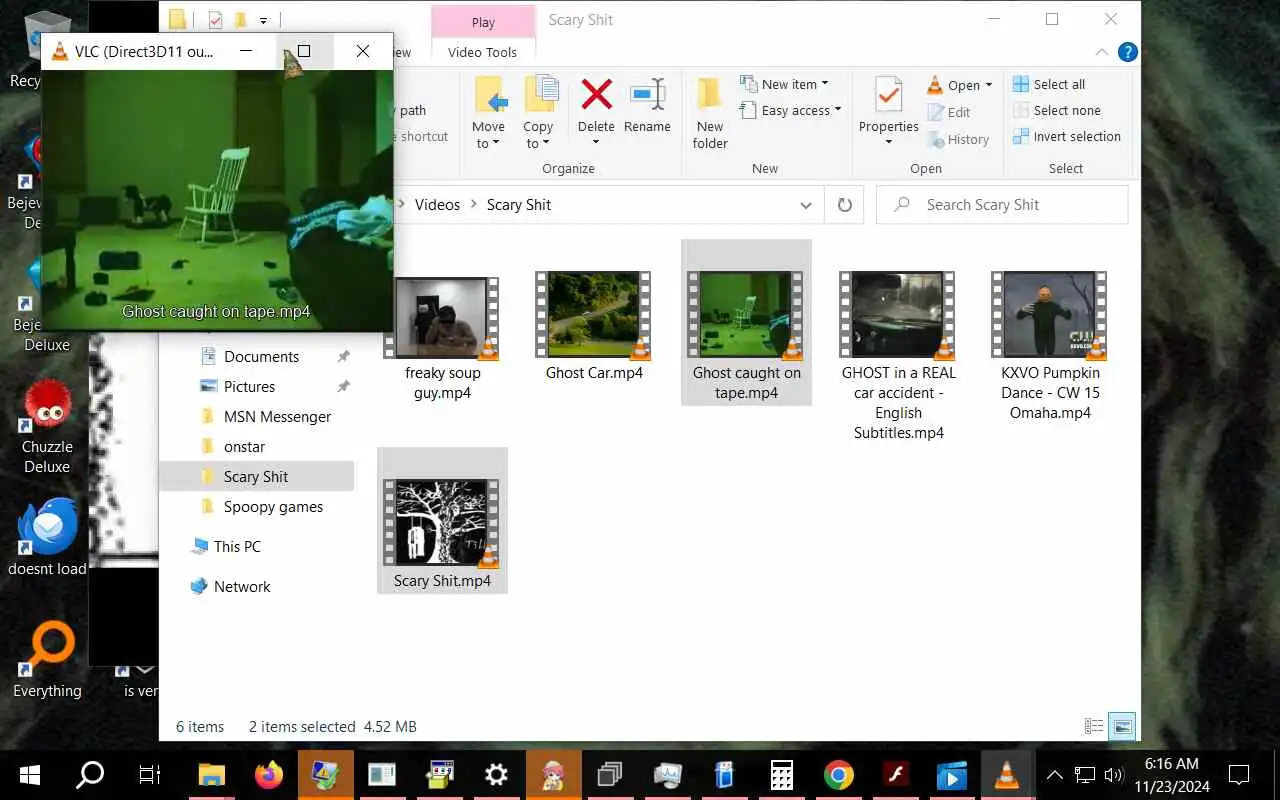The width and height of the screenshot is (1280, 800).
Task: Click the Rename icon in ribbon
Action: [x=647, y=95]
